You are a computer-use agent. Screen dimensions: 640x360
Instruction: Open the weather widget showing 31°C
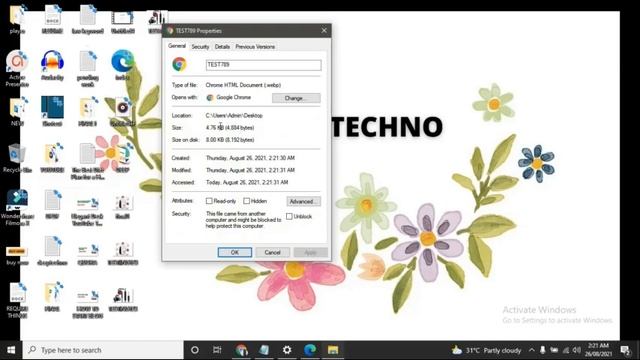coord(486,350)
